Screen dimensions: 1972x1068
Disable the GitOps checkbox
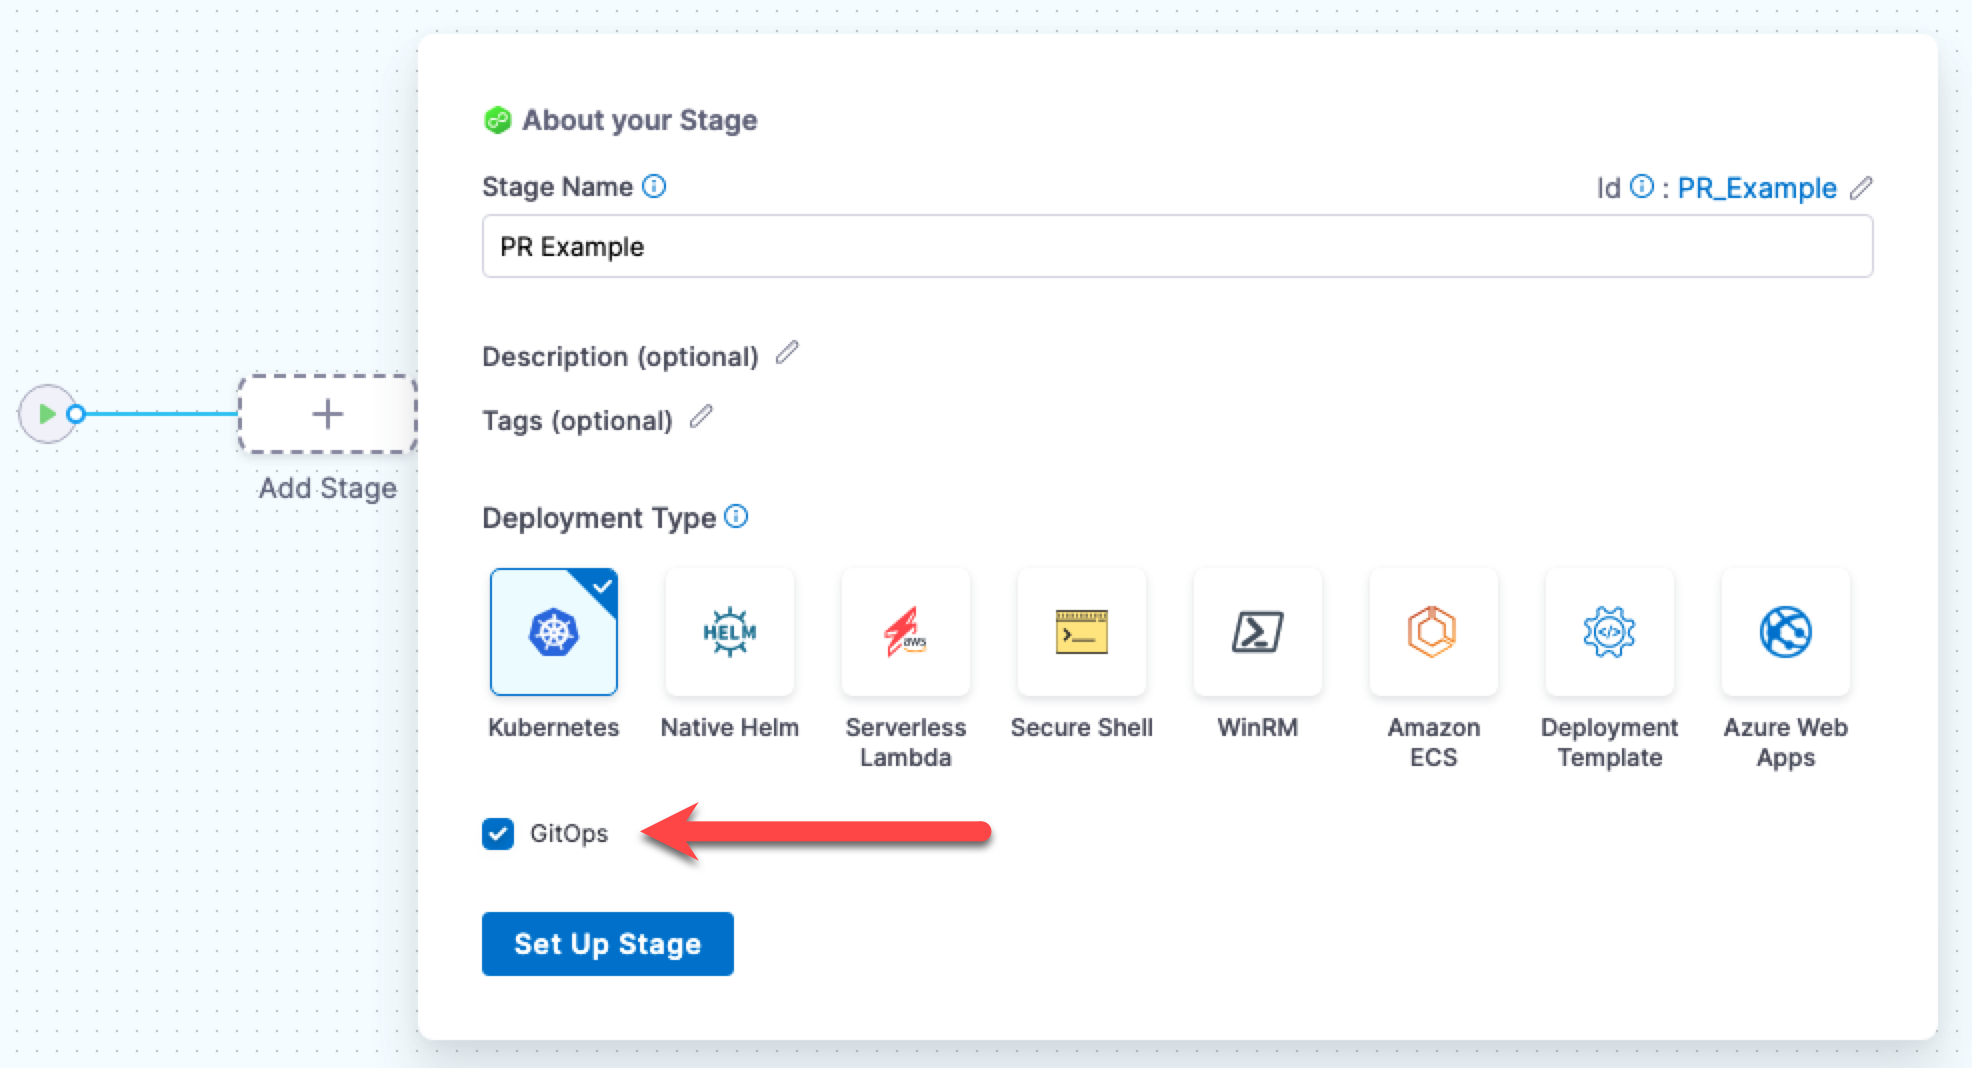[498, 833]
